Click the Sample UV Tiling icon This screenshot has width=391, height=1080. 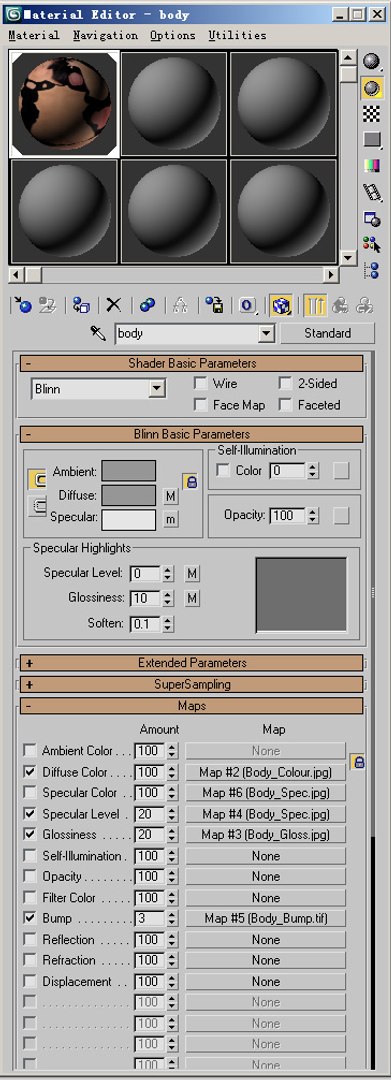[372, 140]
